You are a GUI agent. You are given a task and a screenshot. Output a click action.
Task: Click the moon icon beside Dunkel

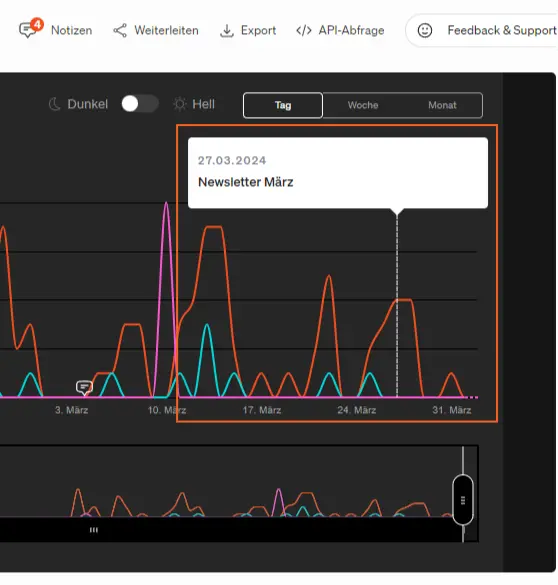[55, 104]
